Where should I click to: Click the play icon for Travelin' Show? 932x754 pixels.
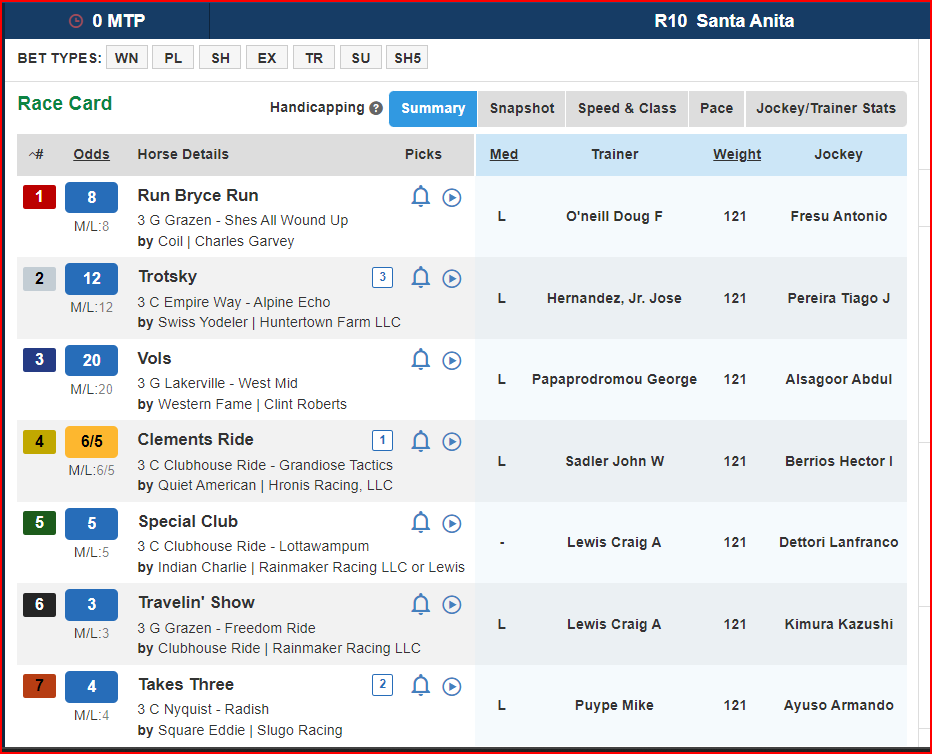pyautogui.click(x=452, y=604)
